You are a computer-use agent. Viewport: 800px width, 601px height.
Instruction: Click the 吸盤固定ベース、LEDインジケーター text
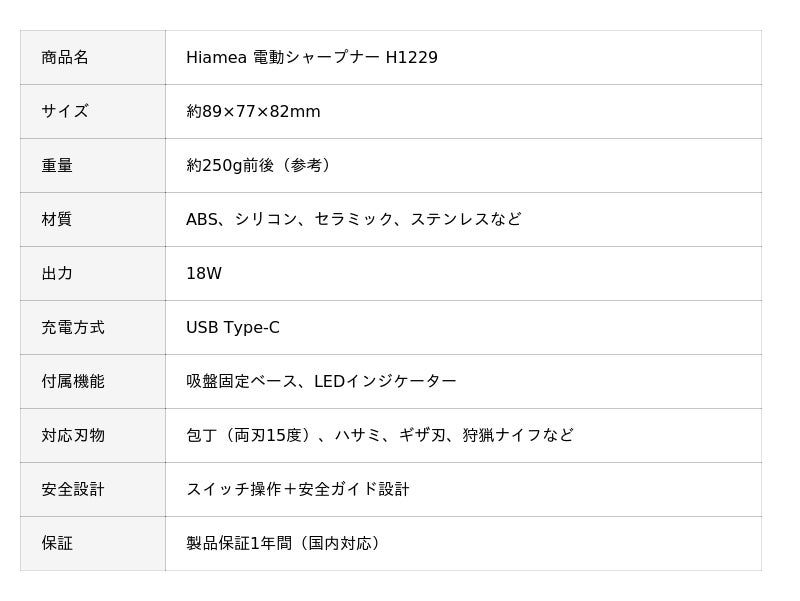[x=321, y=381]
